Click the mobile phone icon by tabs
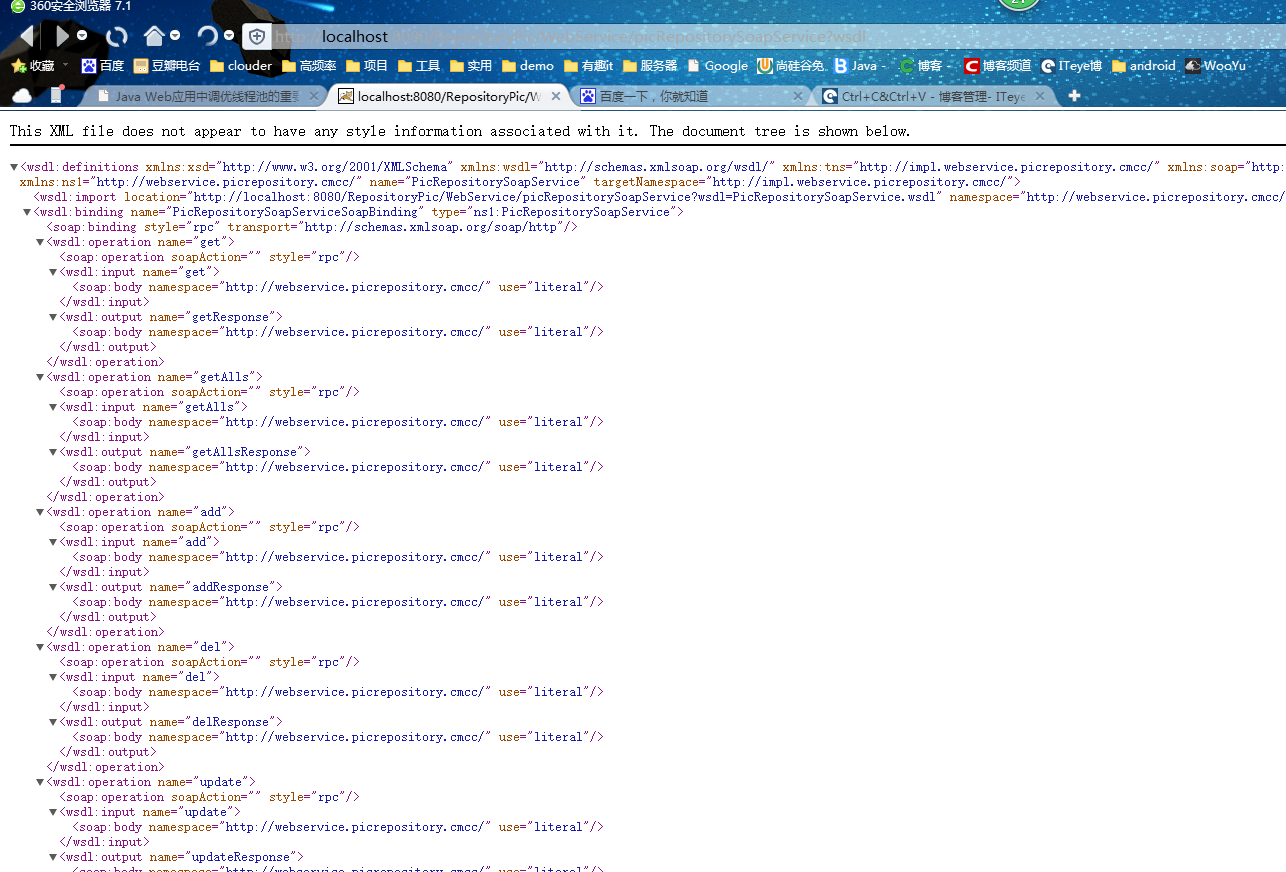 coord(56,95)
